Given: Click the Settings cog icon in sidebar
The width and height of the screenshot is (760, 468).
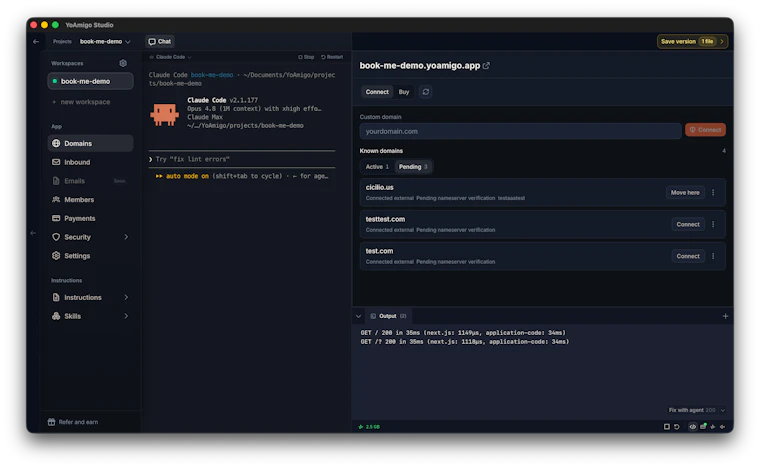Looking at the screenshot, I should pyautogui.click(x=56, y=256).
